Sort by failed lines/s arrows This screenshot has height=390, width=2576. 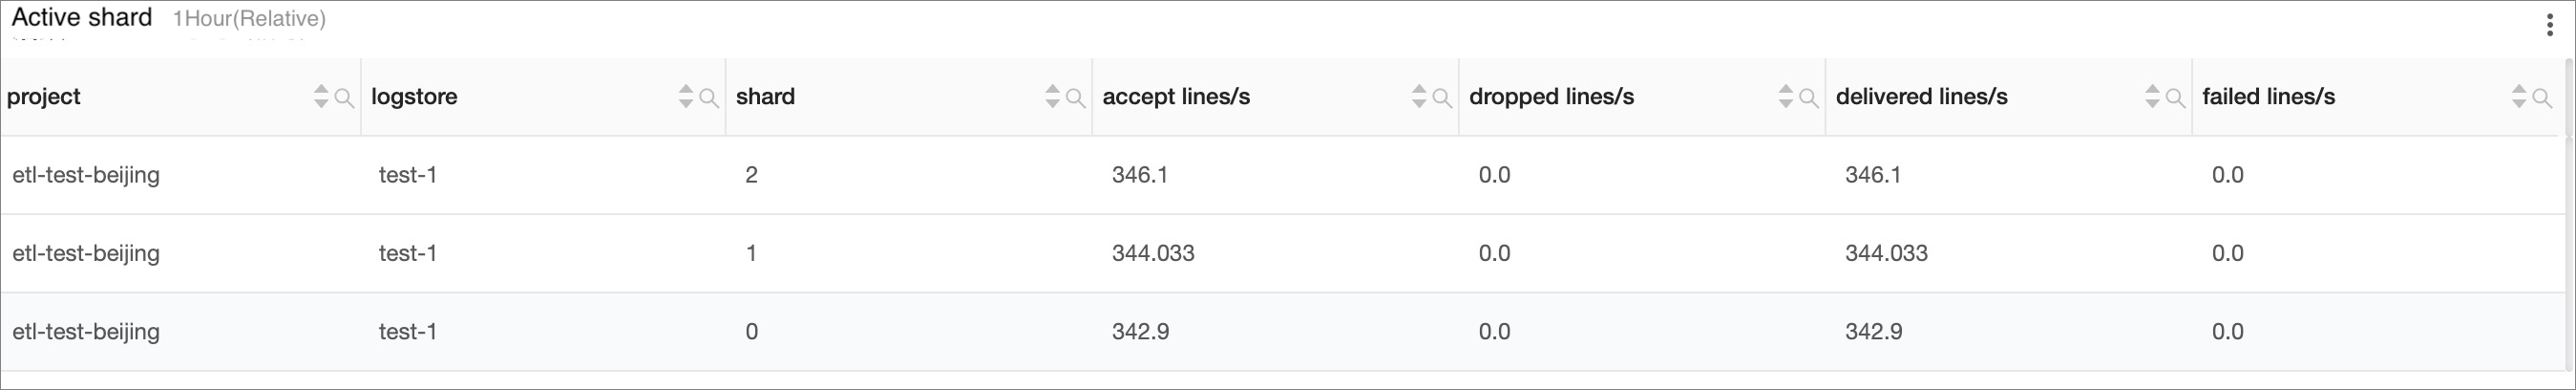[2519, 96]
